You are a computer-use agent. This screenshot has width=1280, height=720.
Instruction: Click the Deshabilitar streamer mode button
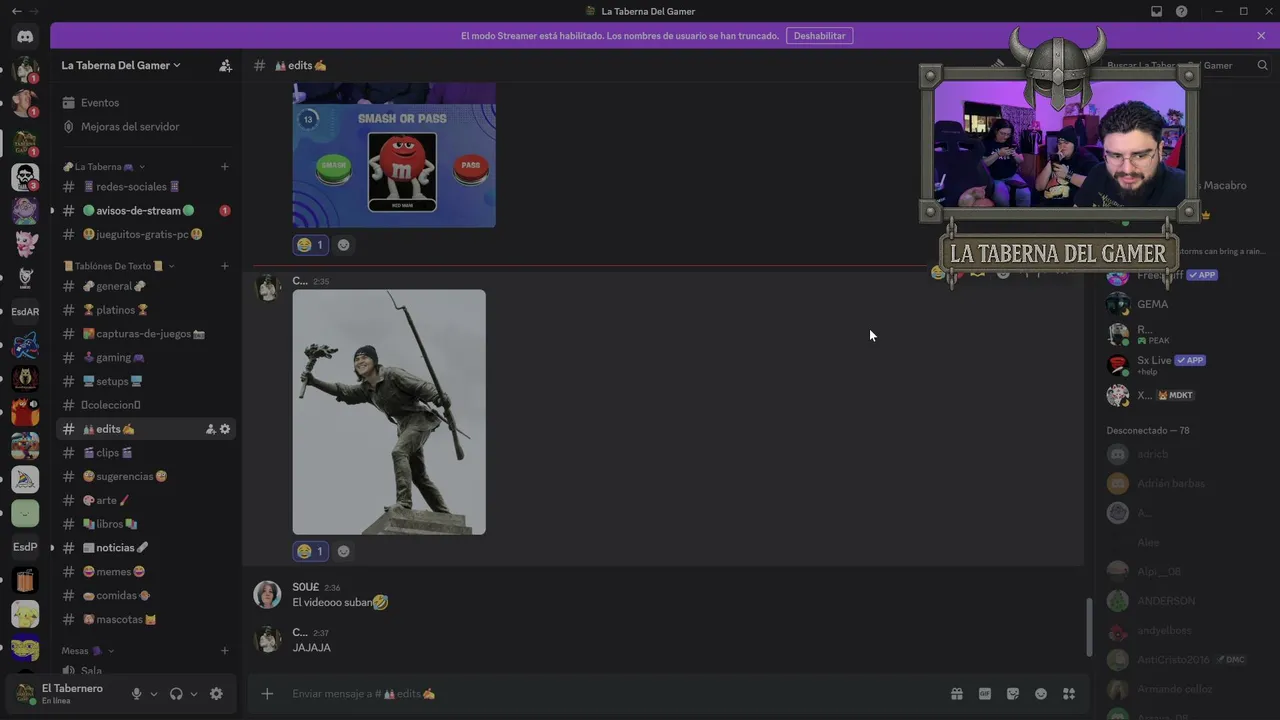click(x=819, y=36)
